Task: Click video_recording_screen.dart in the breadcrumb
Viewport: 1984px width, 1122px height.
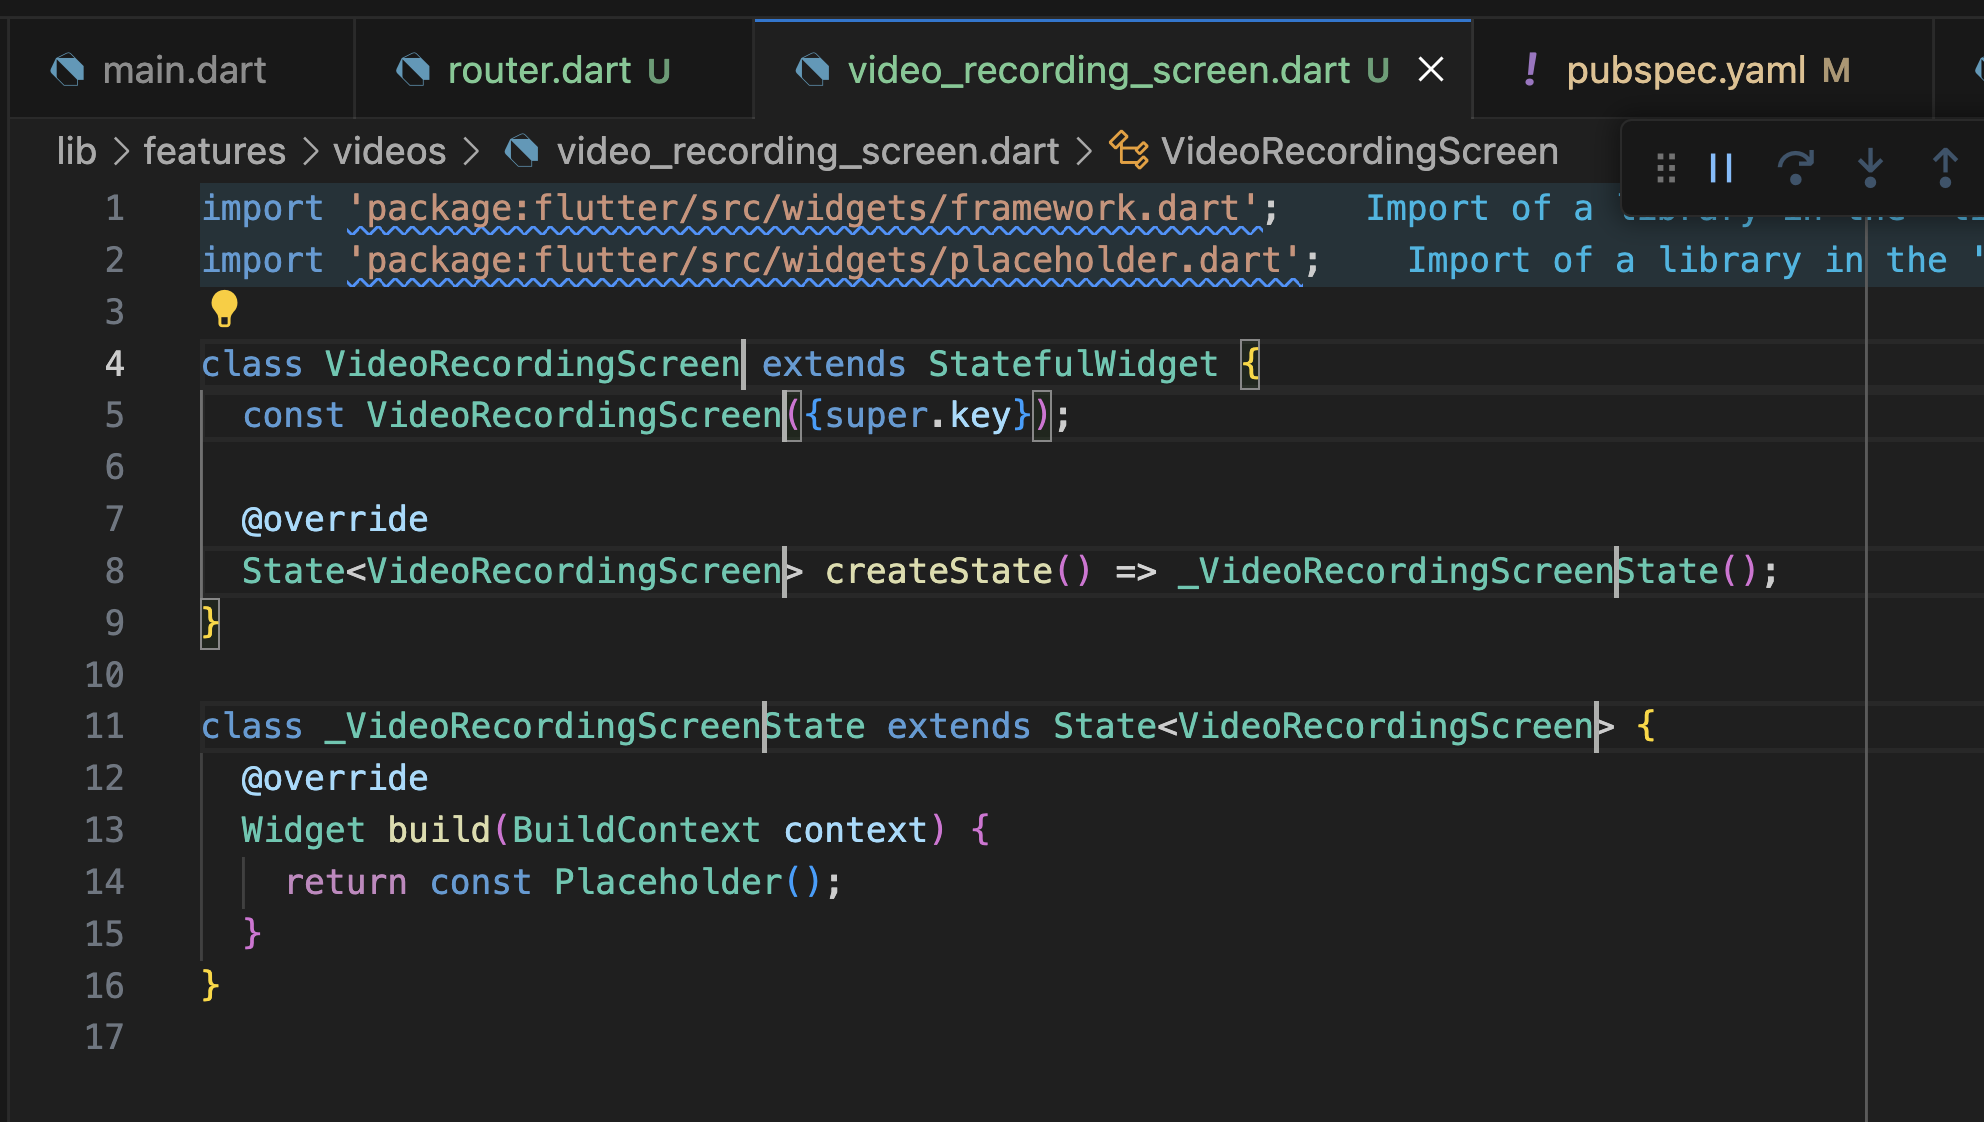Action: pyautogui.click(x=807, y=151)
